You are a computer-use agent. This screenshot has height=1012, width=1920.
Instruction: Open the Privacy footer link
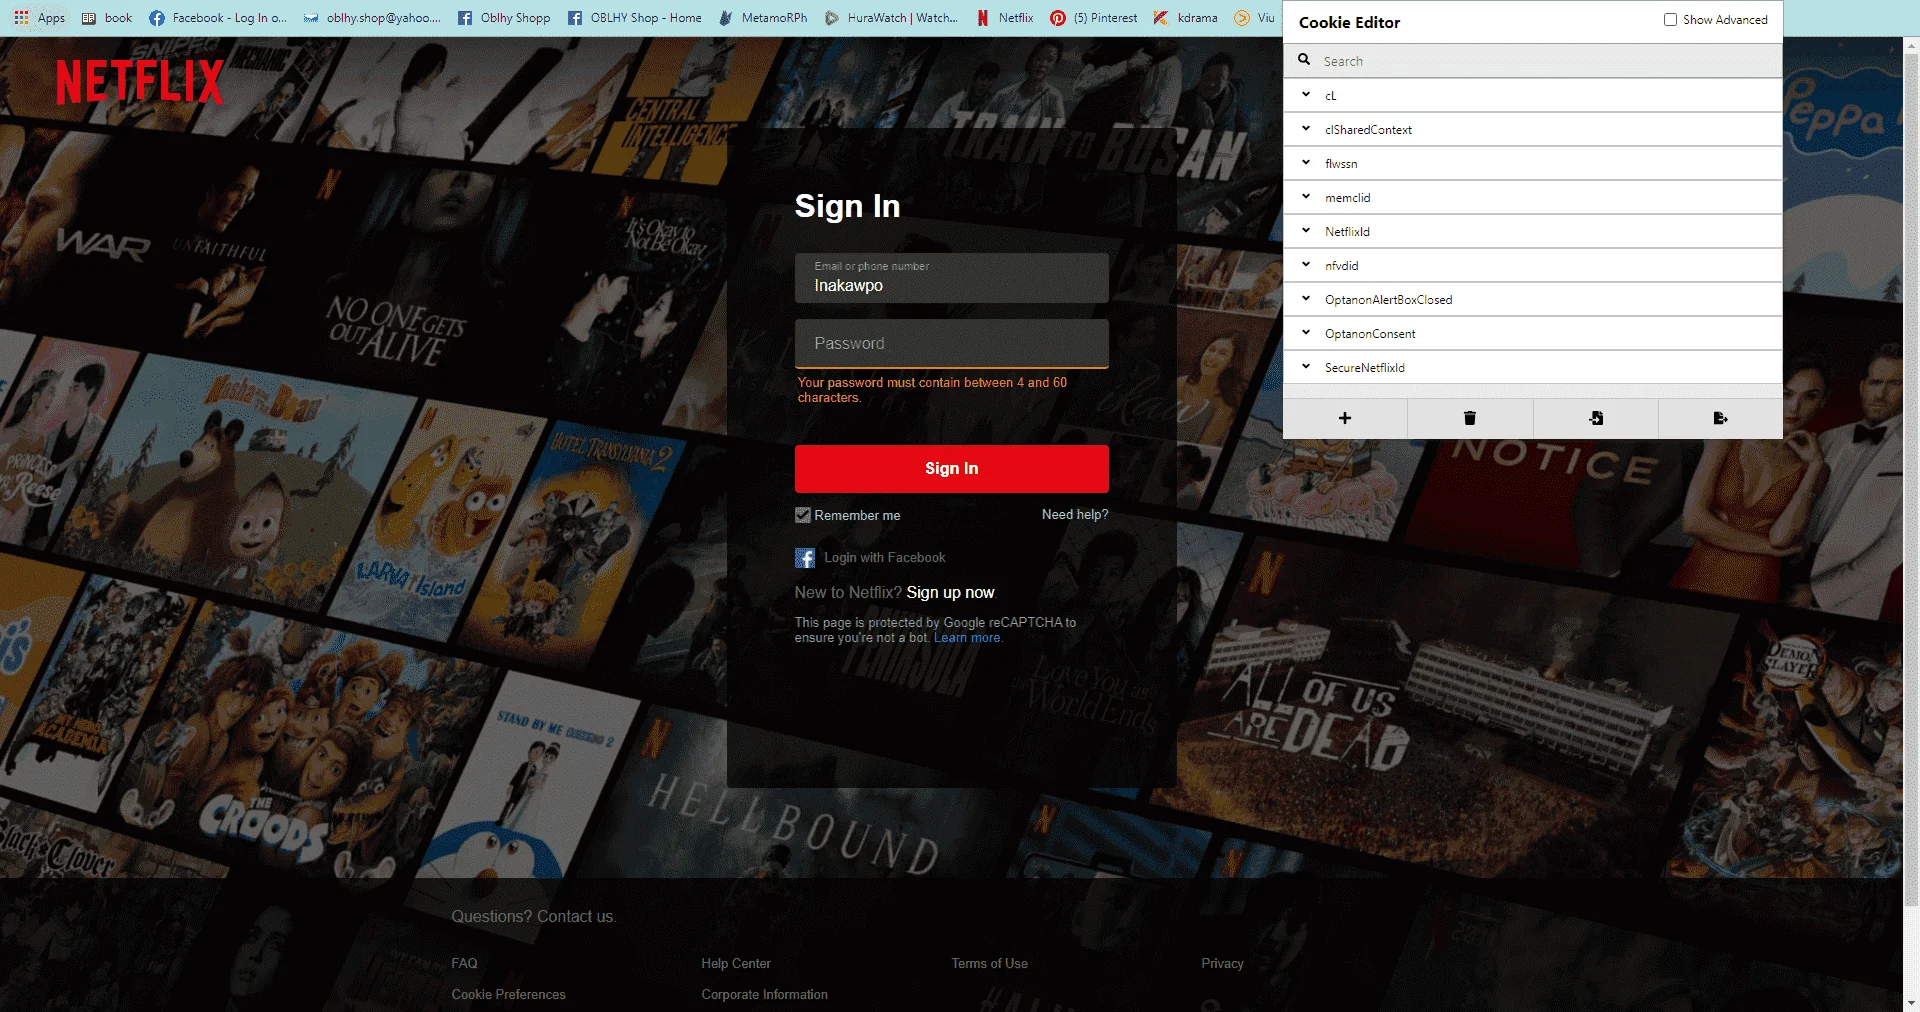tap(1222, 964)
